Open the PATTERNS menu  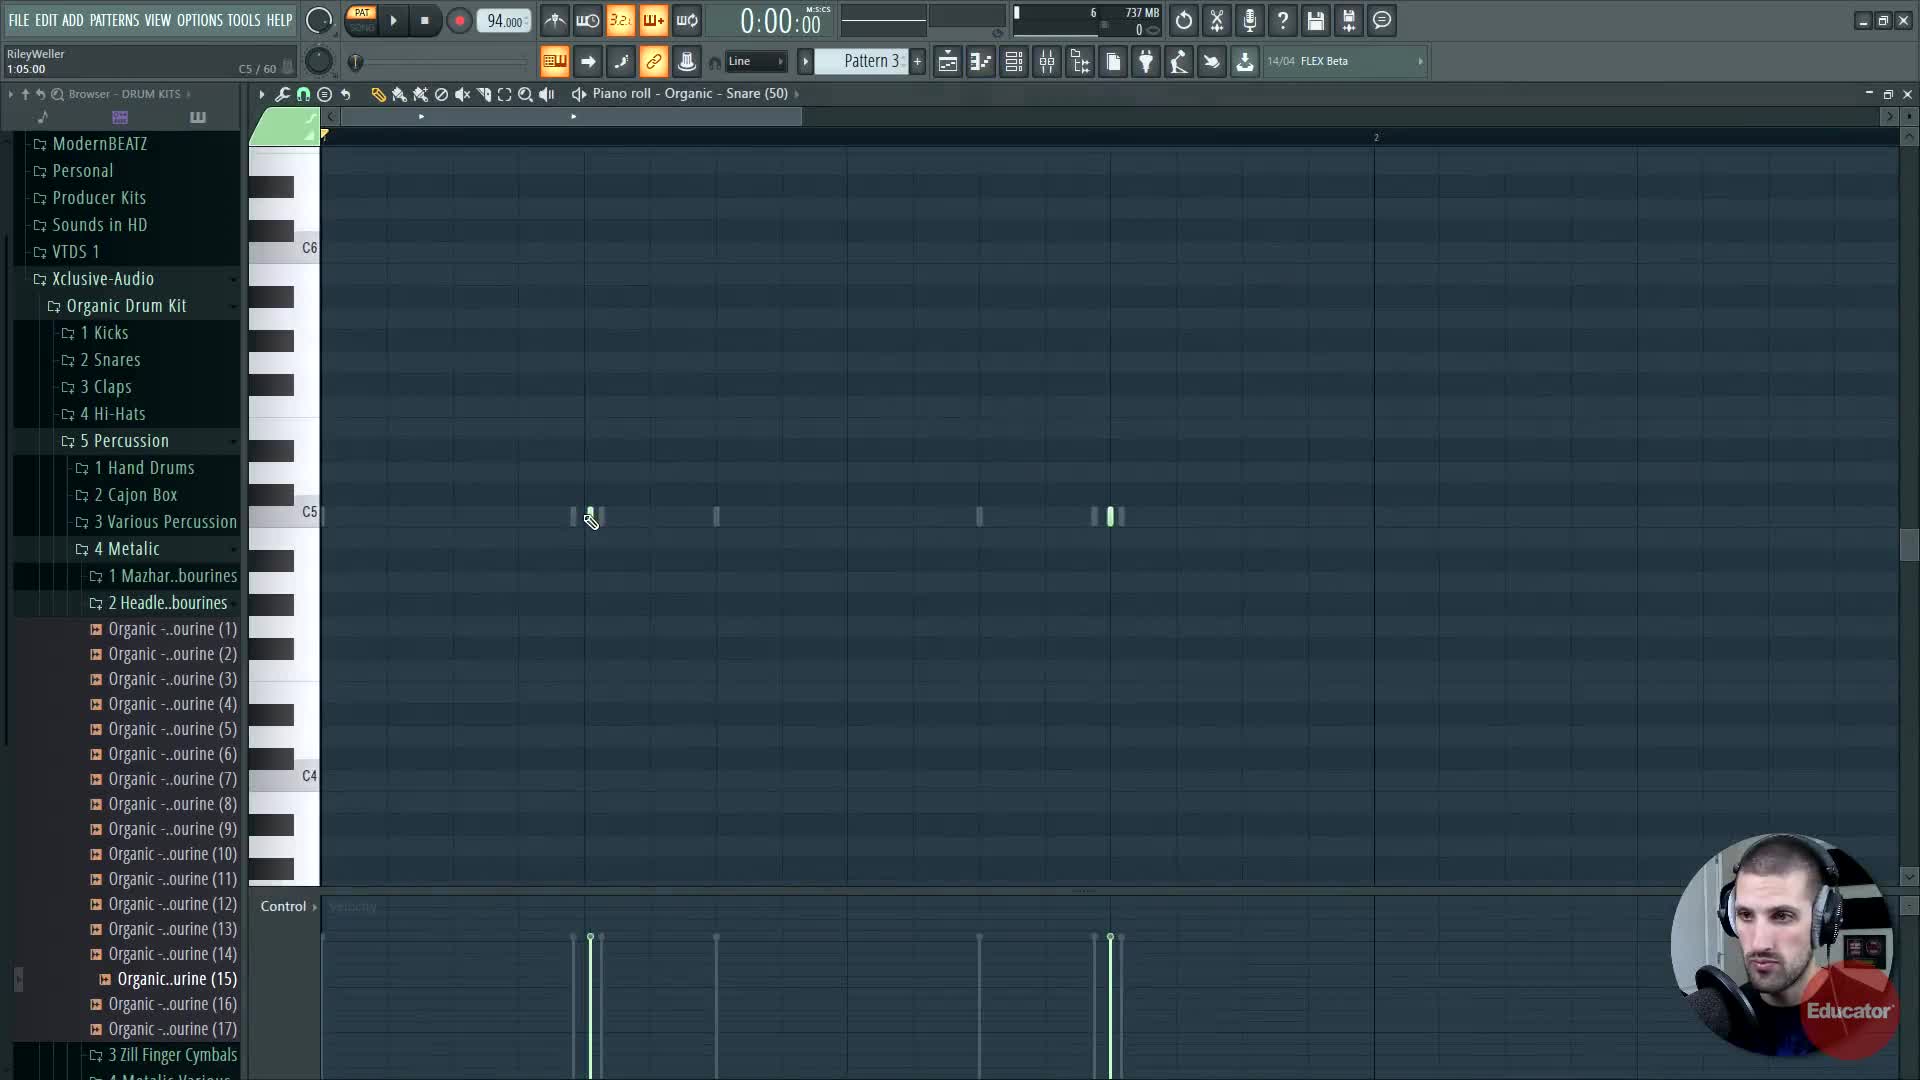click(x=114, y=20)
